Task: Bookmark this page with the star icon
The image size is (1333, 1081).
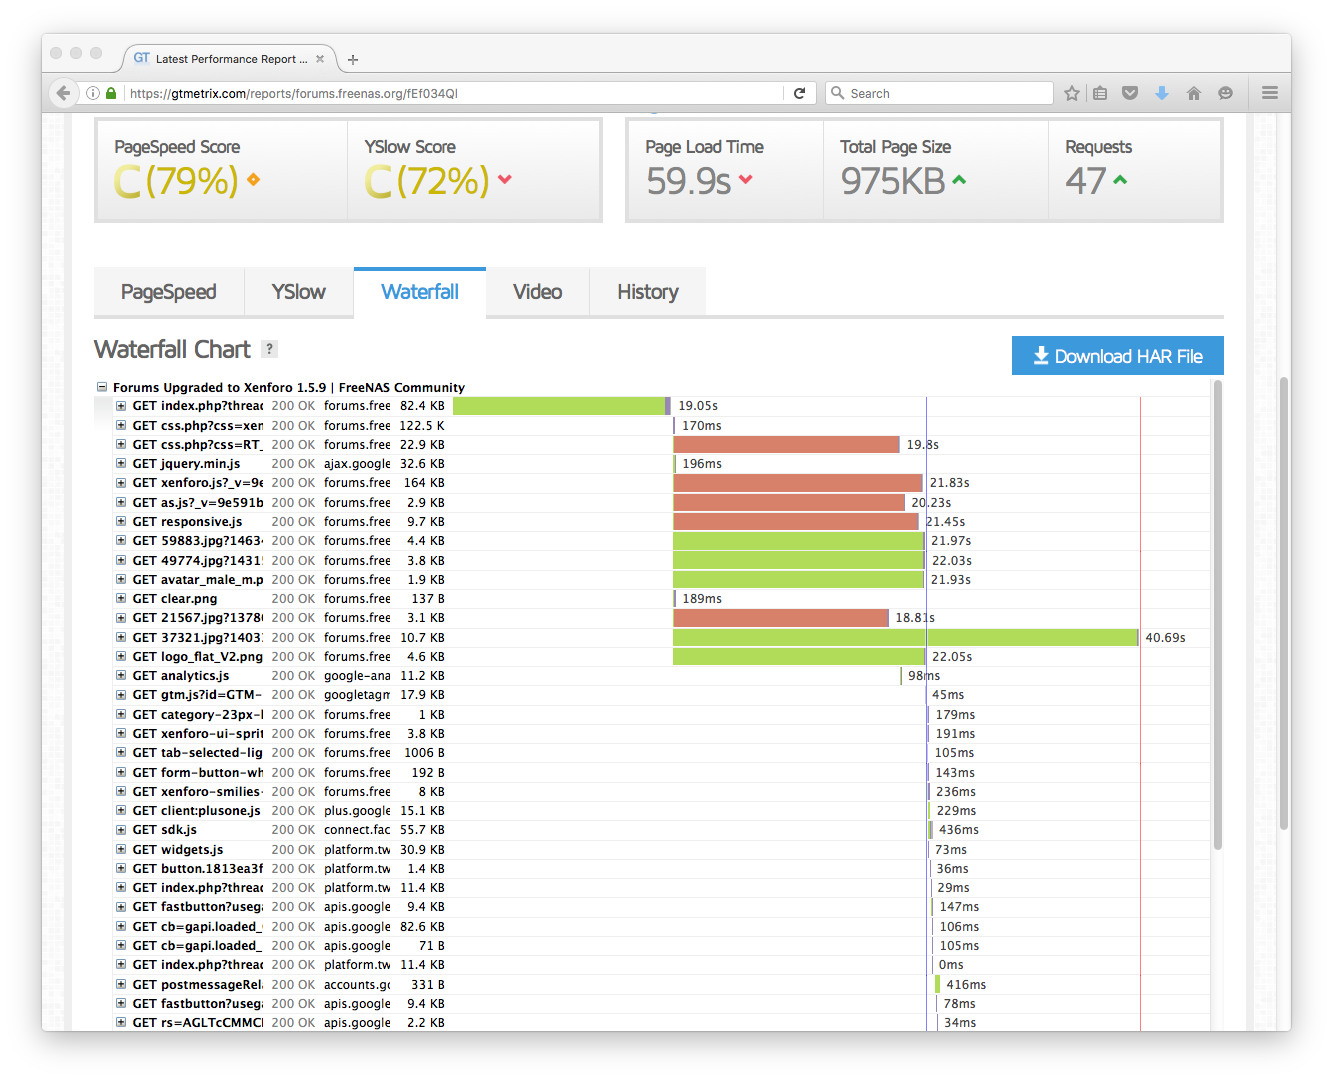Action: click(x=1072, y=93)
